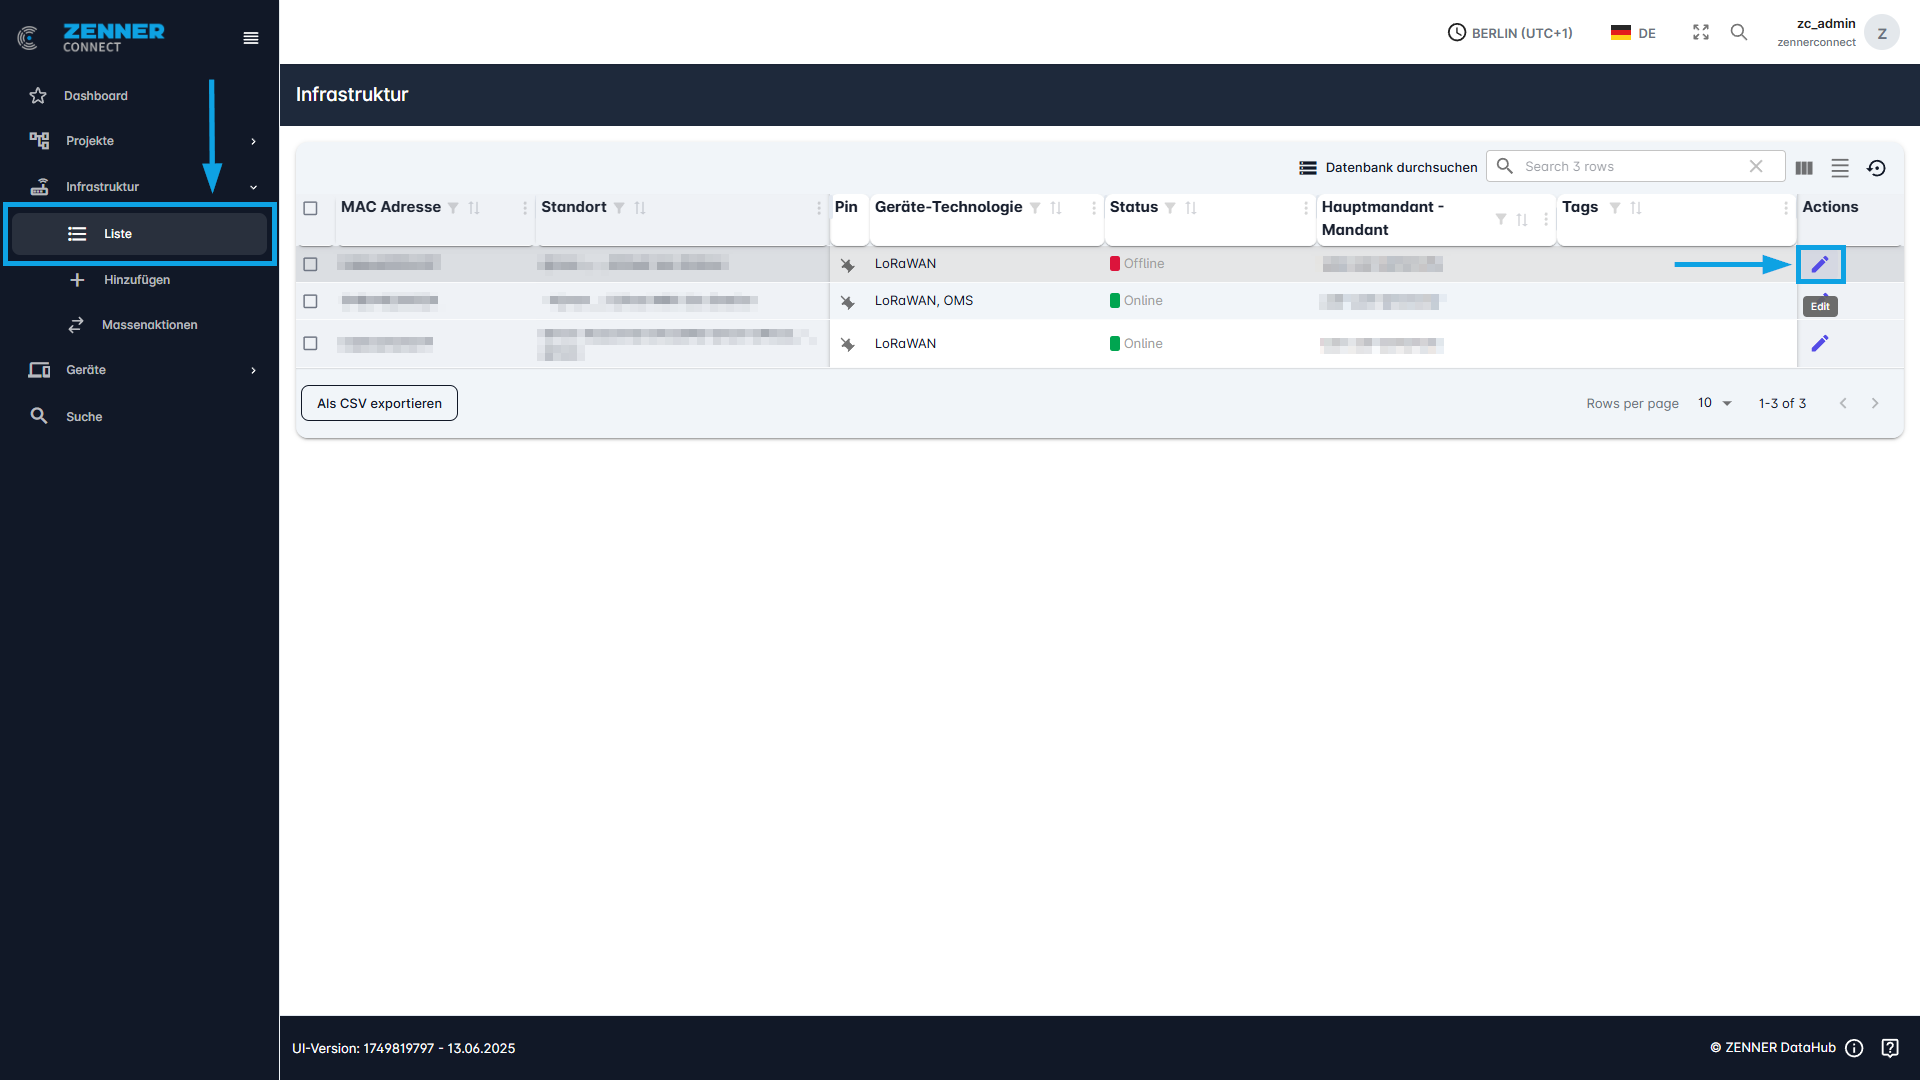Enter fullscreen mode via top bar icon
The image size is (1920, 1080).
[1701, 32]
